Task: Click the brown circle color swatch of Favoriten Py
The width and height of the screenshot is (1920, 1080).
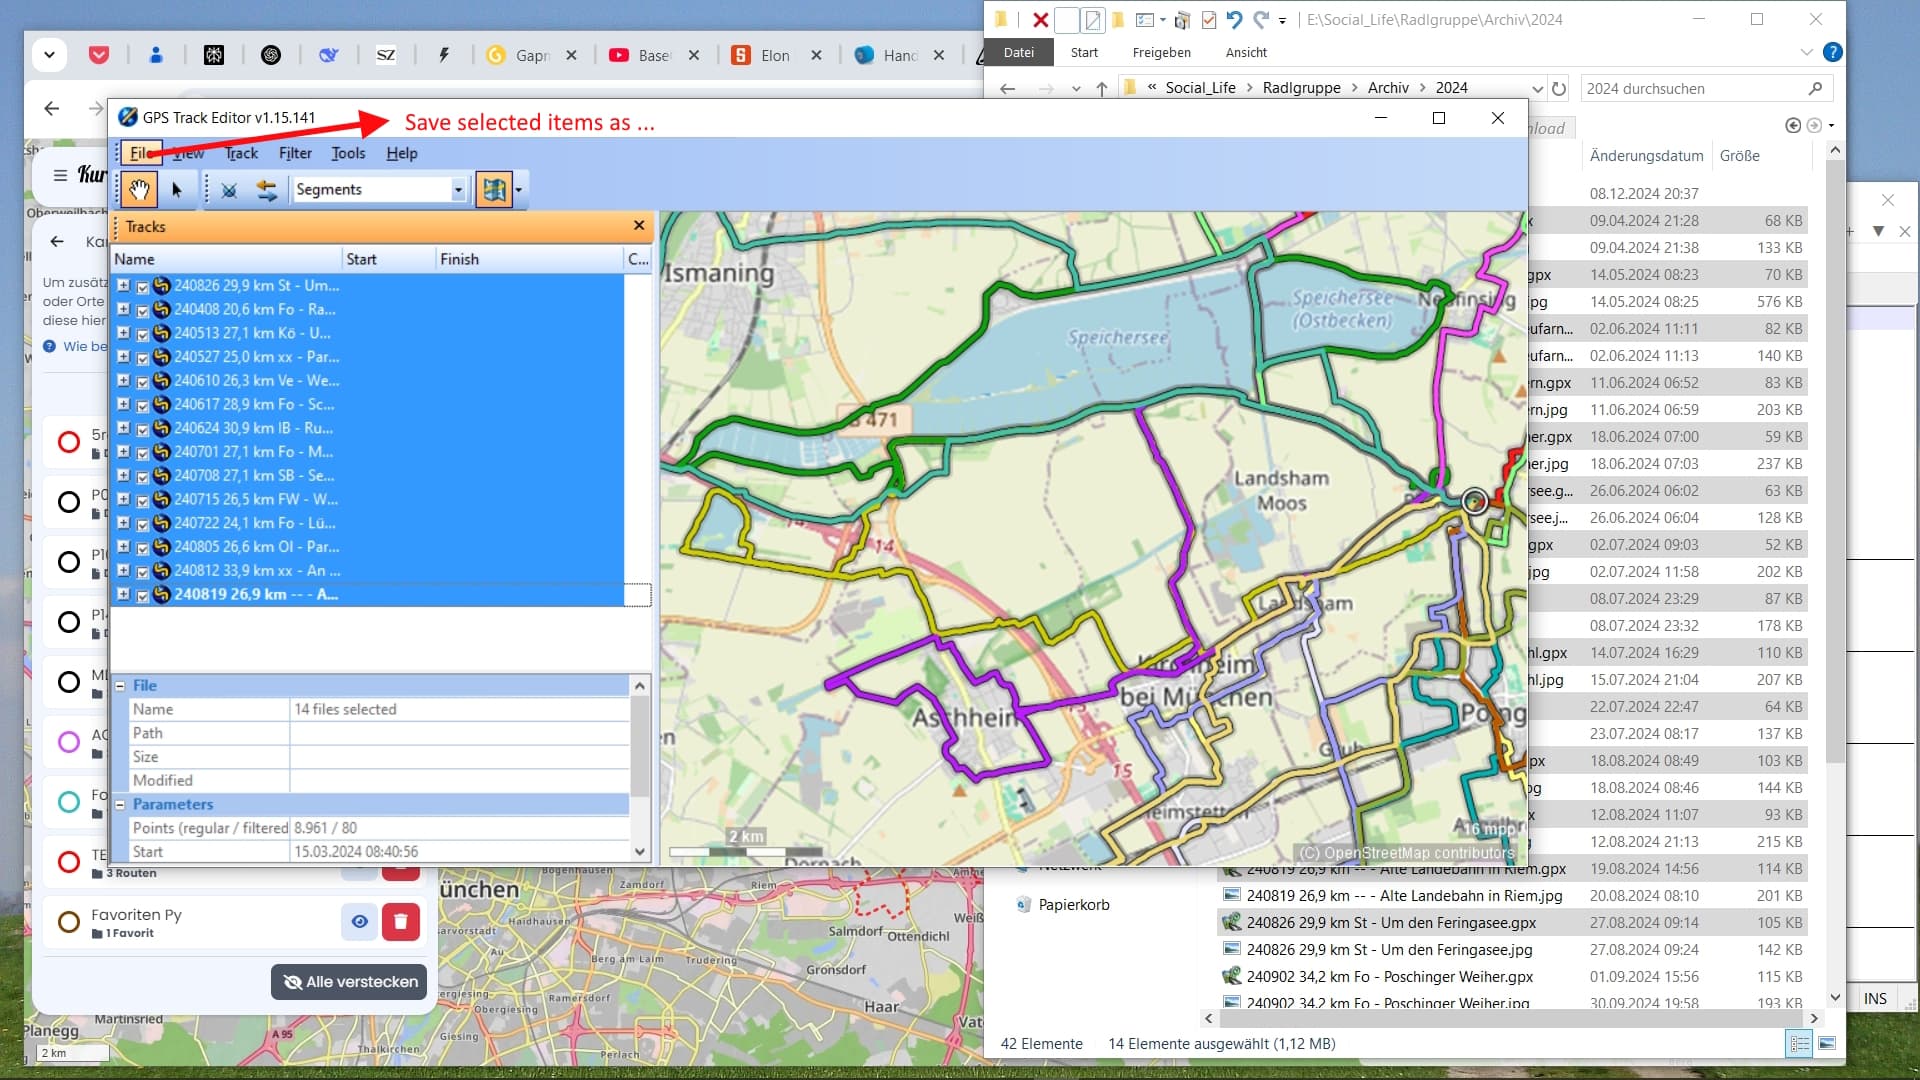Action: tap(69, 922)
